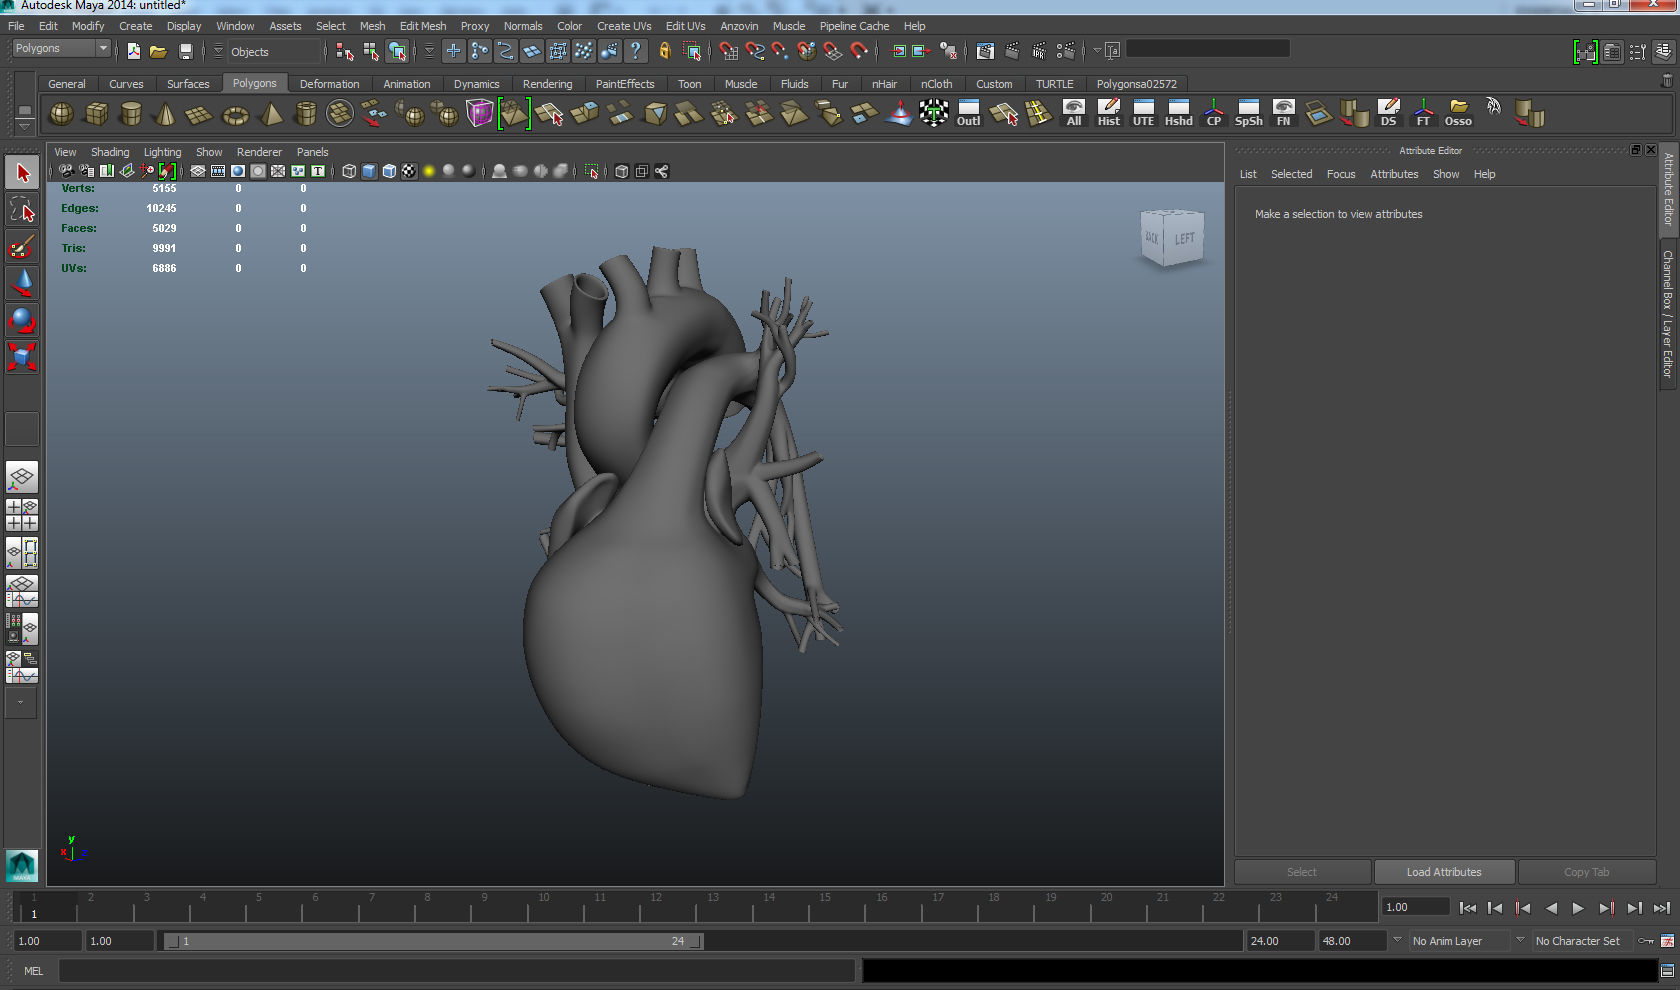Open the shelf options arrow menu
The width and height of the screenshot is (1680, 990).
point(25,127)
